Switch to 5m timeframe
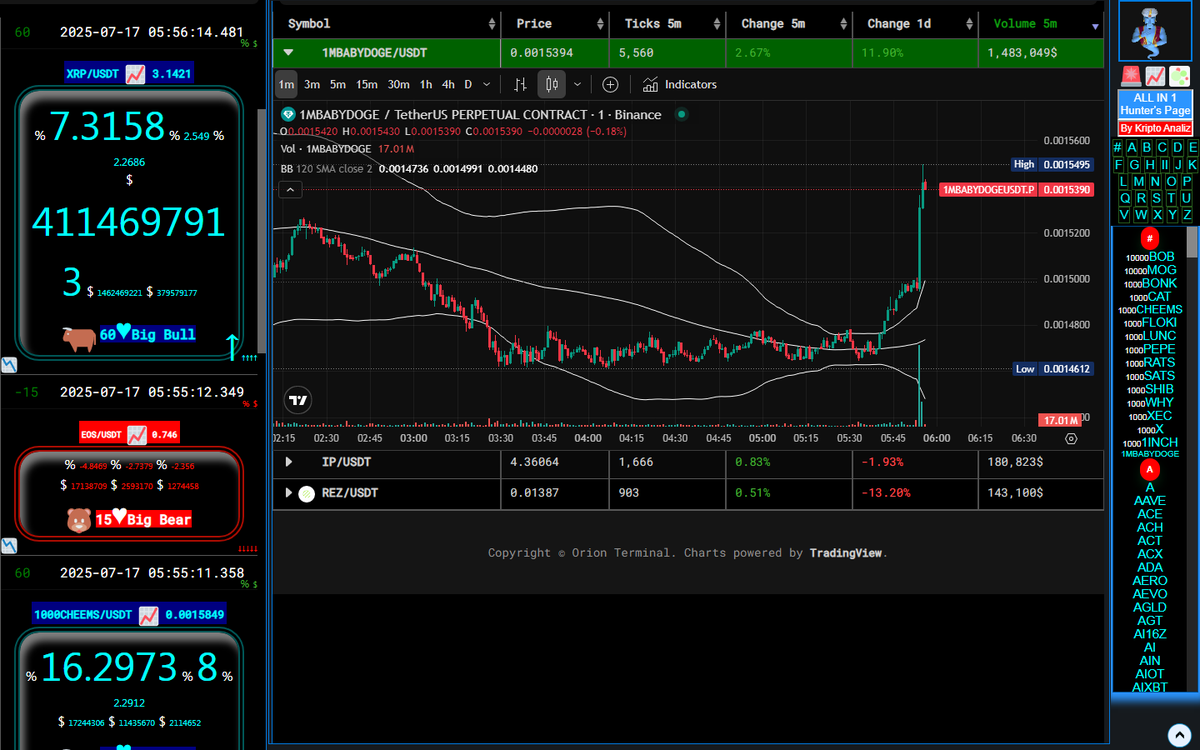Screen dimensions: 1200x750 click(338, 85)
